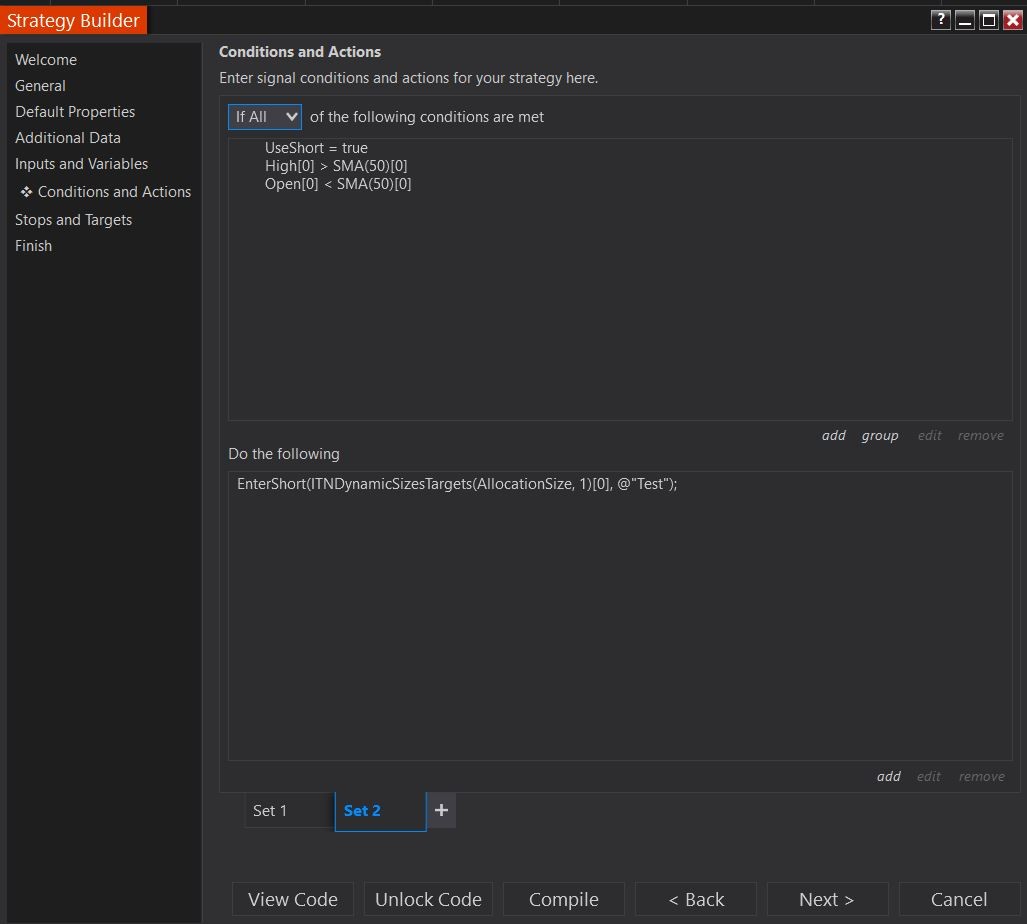Image resolution: width=1027 pixels, height=924 pixels.
Task: Group the conditions via group link
Action: coord(880,435)
